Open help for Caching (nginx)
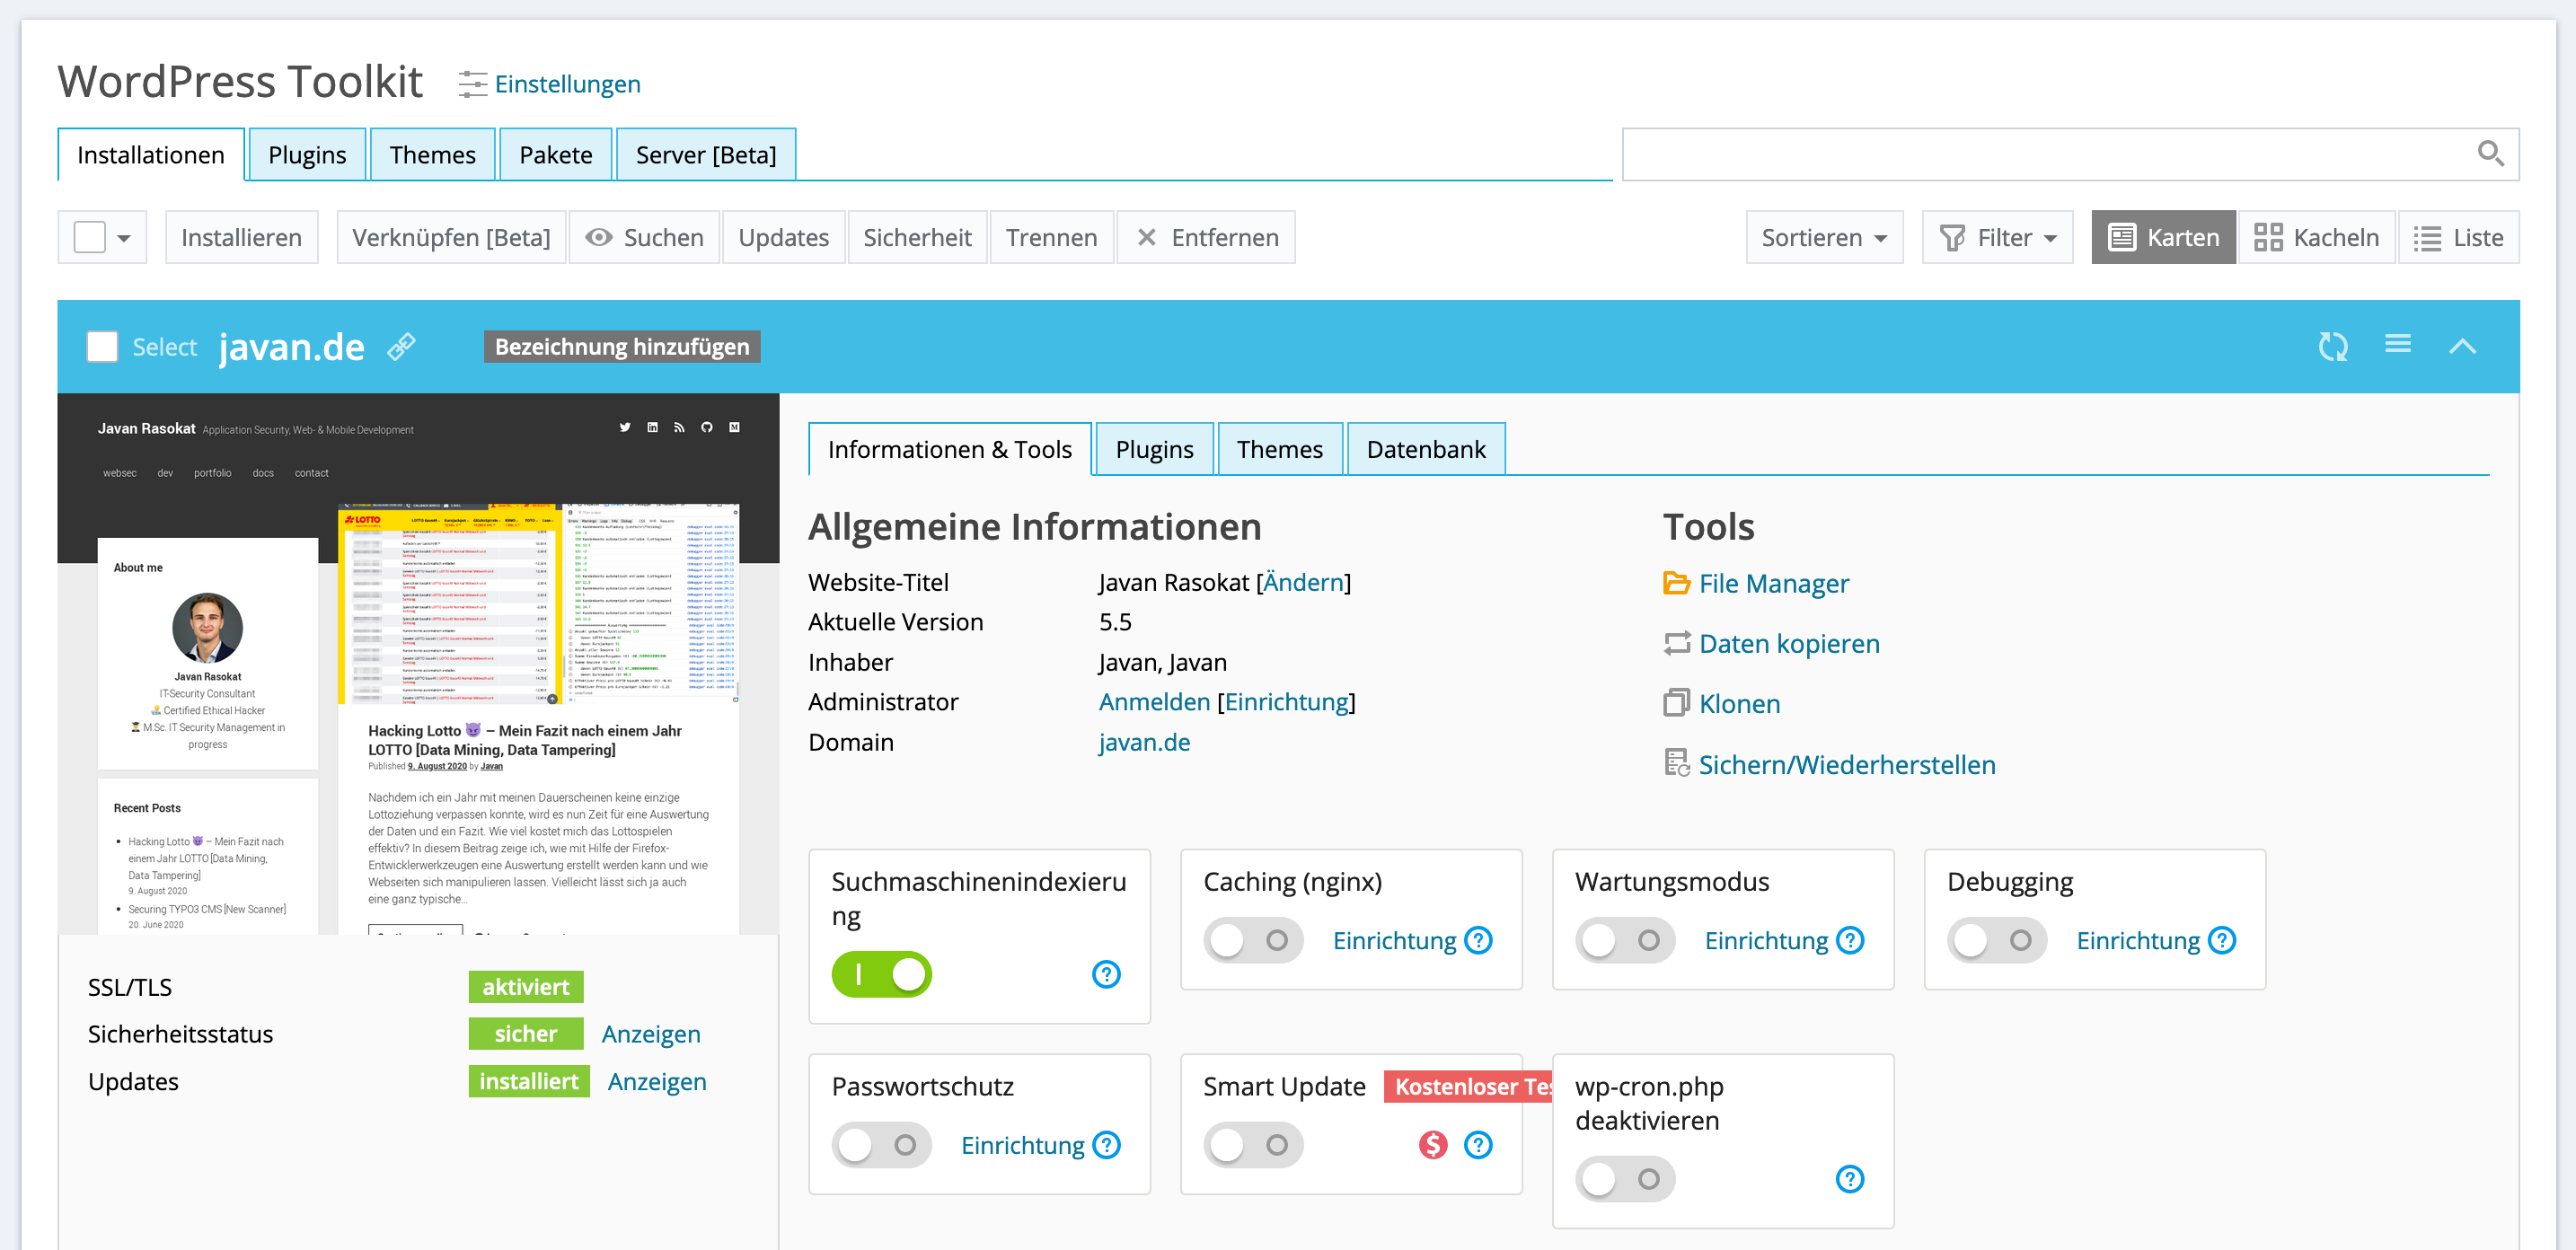This screenshot has height=1250, width=2576. point(1478,940)
